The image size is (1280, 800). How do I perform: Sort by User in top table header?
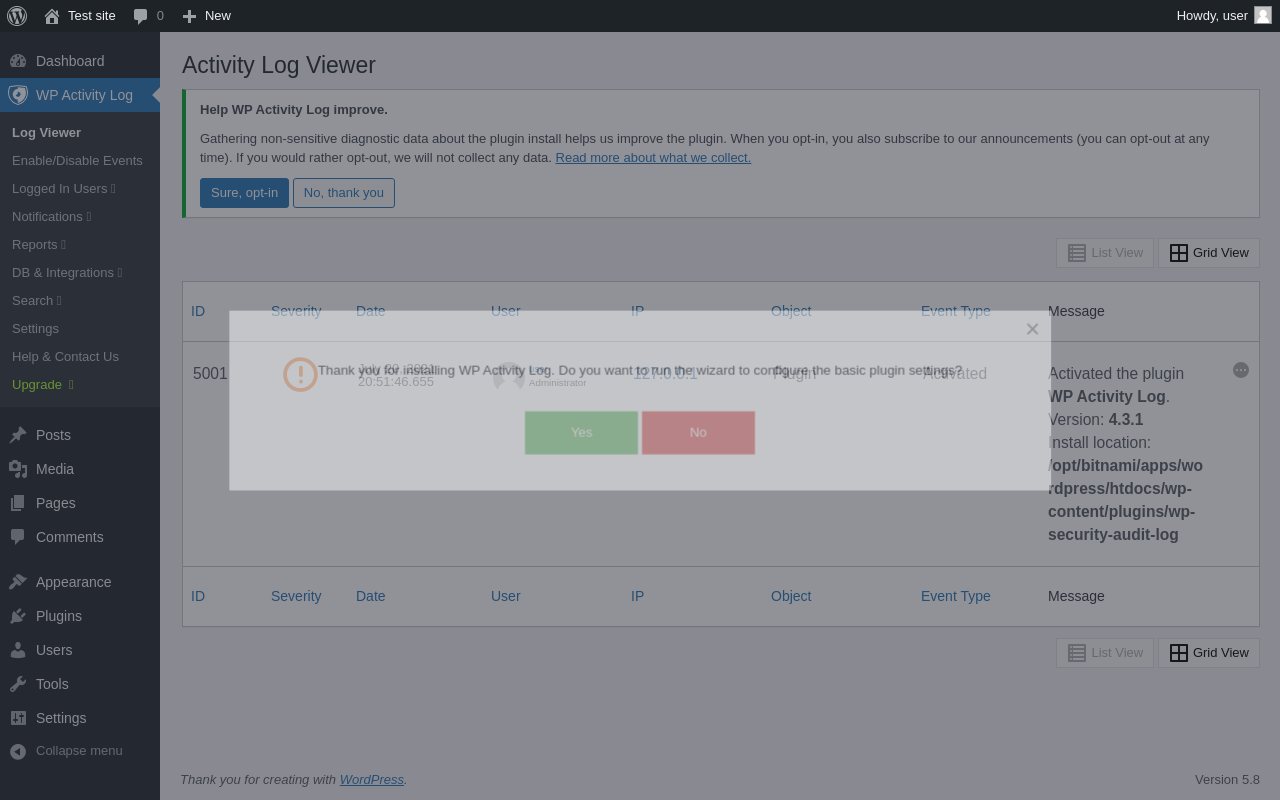click(505, 311)
